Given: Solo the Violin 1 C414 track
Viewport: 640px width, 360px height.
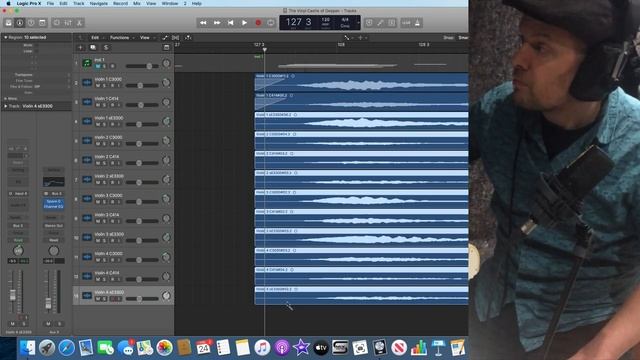Looking at the screenshot, I should click(x=104, y=105).
